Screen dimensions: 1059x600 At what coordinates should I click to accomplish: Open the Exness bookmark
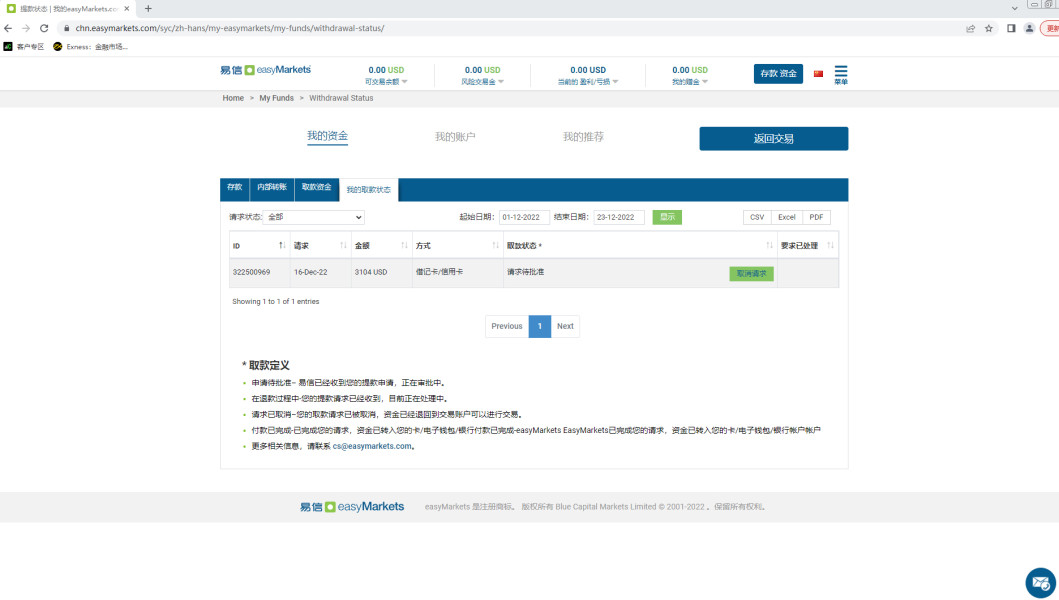pos(91,47)
